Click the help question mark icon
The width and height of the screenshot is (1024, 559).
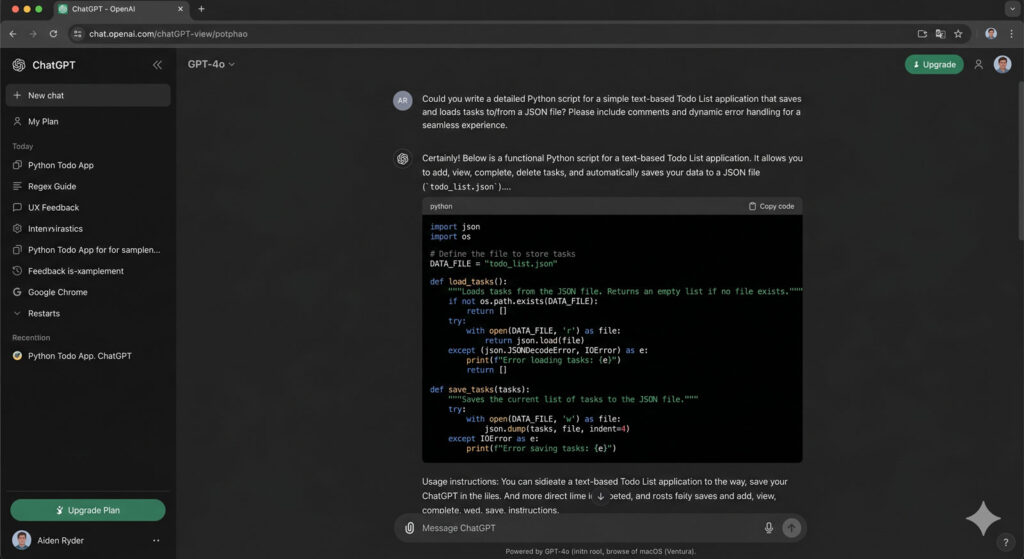coord(1006,542)
